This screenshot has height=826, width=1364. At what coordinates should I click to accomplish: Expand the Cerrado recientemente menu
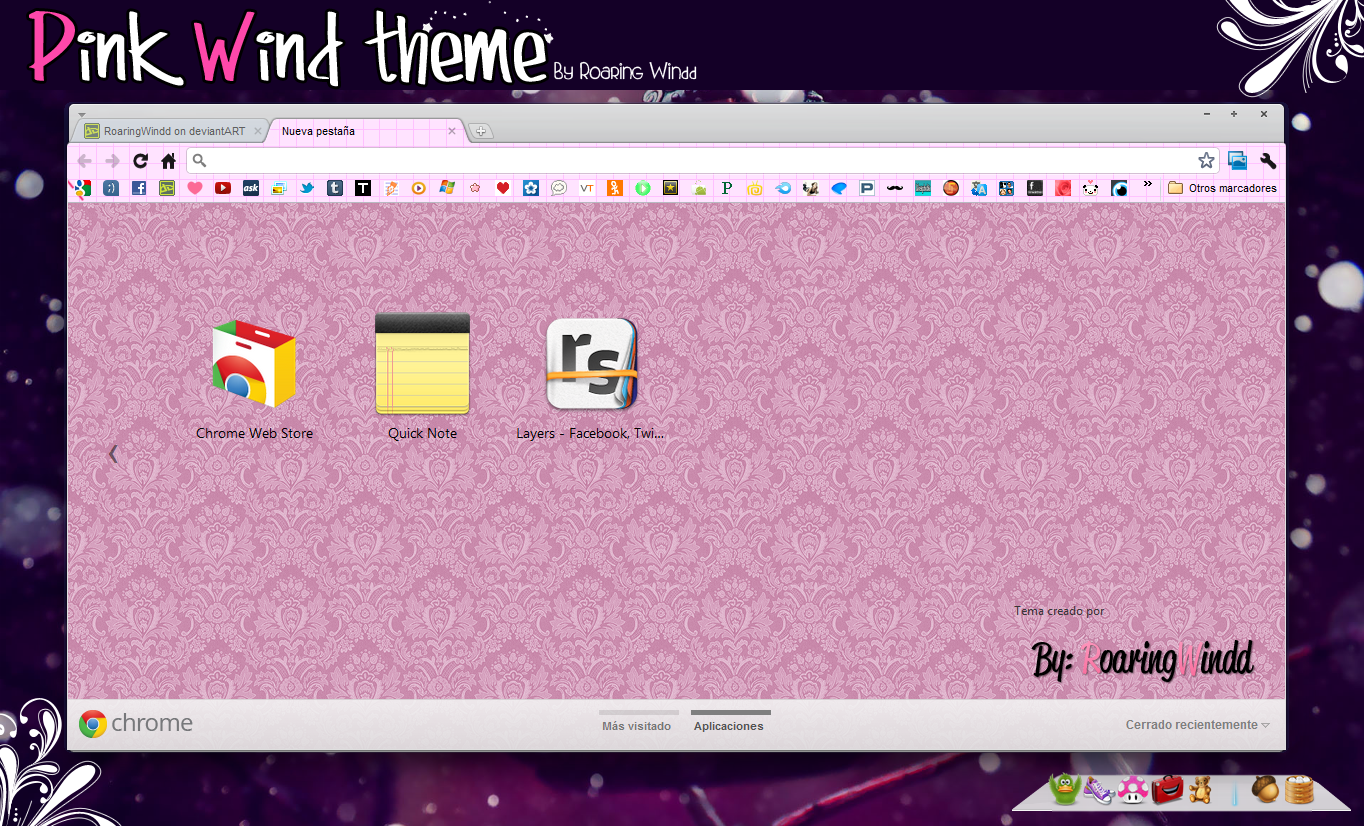(x=1197, y=725)
